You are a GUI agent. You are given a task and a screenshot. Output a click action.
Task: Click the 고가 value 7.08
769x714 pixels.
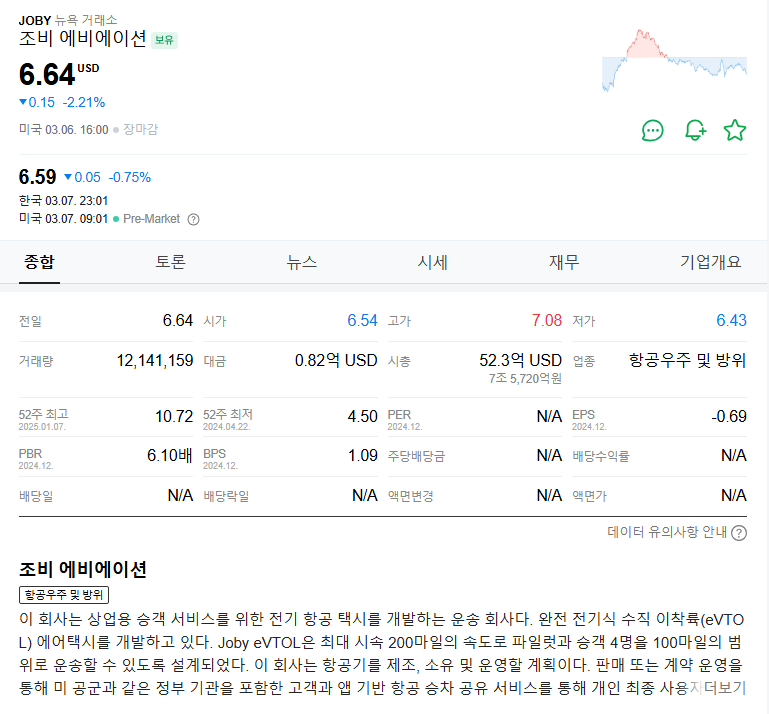point(547,320)
